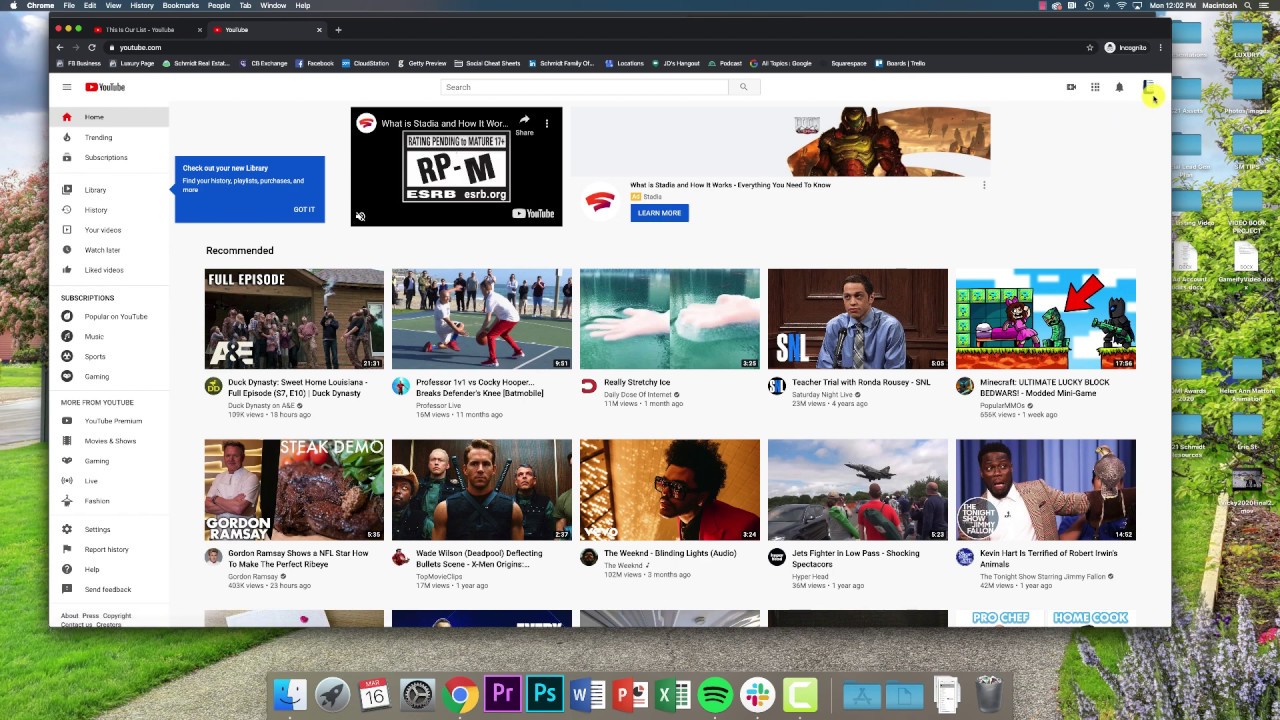This screenshot has width=1280, height=720.
Task: Switch to 'This Is Our List' tab
Action: [x=140, y=30]
